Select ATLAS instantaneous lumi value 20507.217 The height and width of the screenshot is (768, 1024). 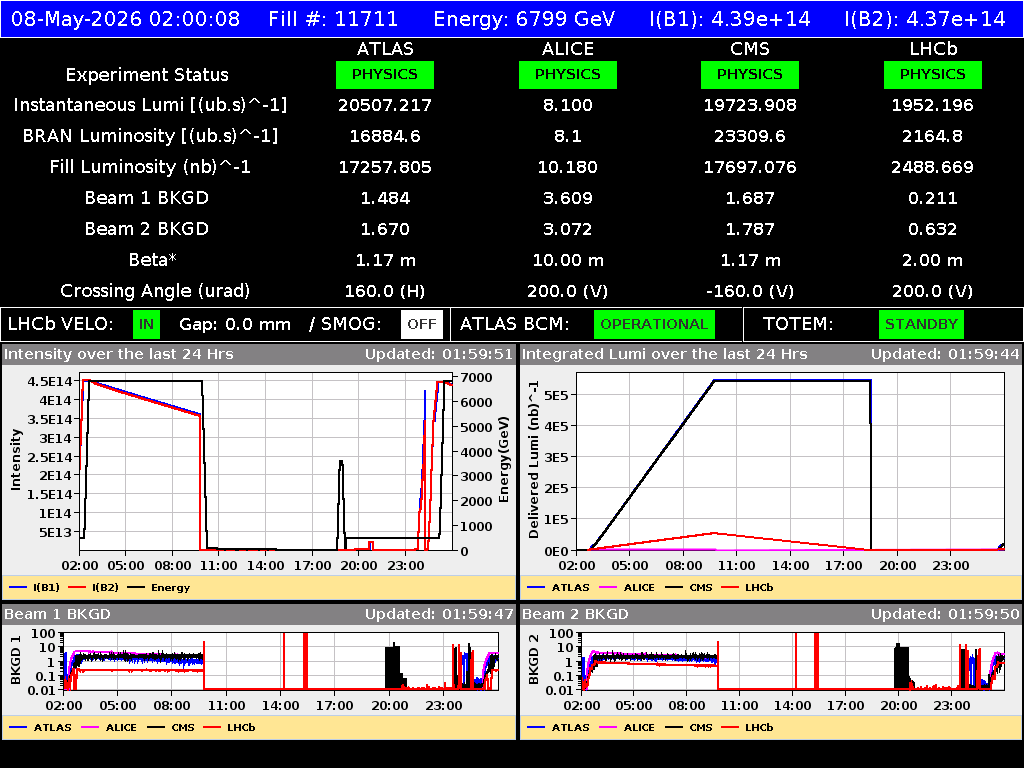(x=385, y=105)
